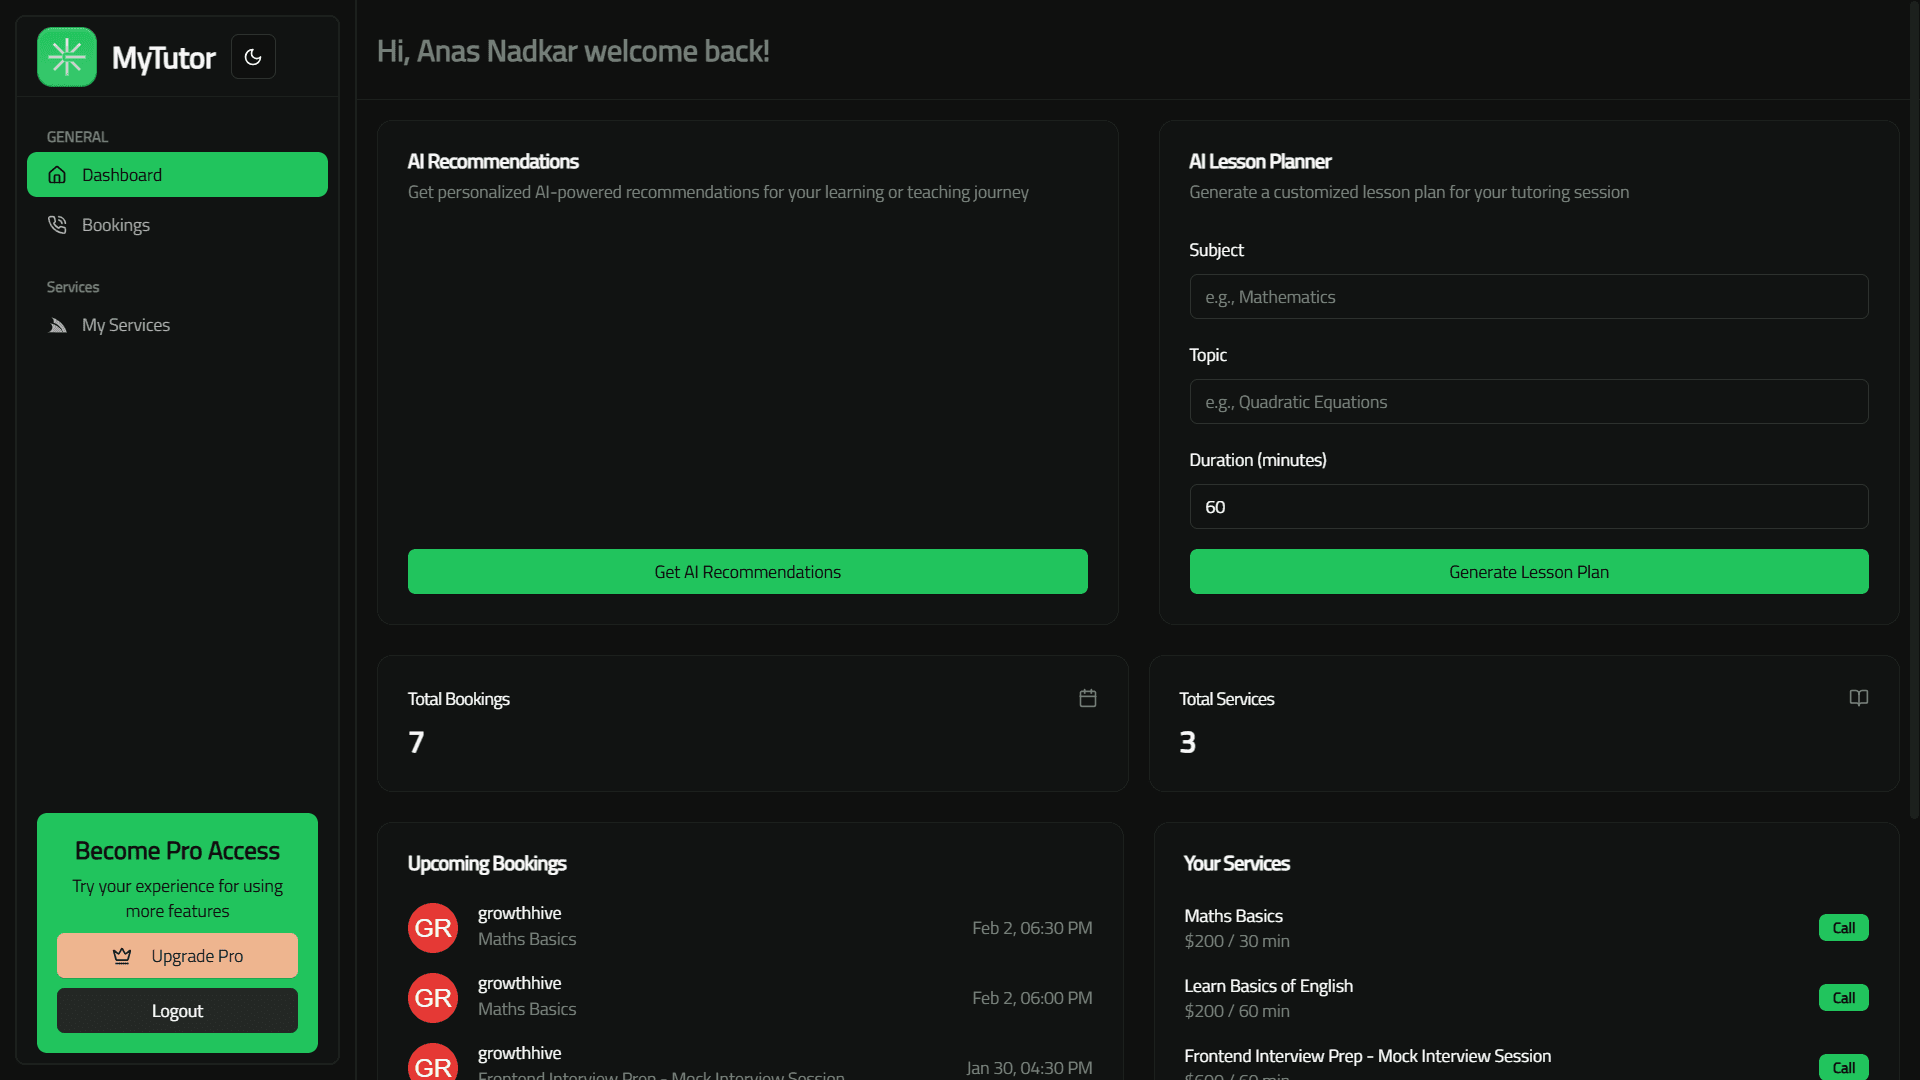Screen dimensions: 1920x1080
Task: Click the crown icon on Upgrade Pro
Action: pyautogui.click(x=122, y=956)
